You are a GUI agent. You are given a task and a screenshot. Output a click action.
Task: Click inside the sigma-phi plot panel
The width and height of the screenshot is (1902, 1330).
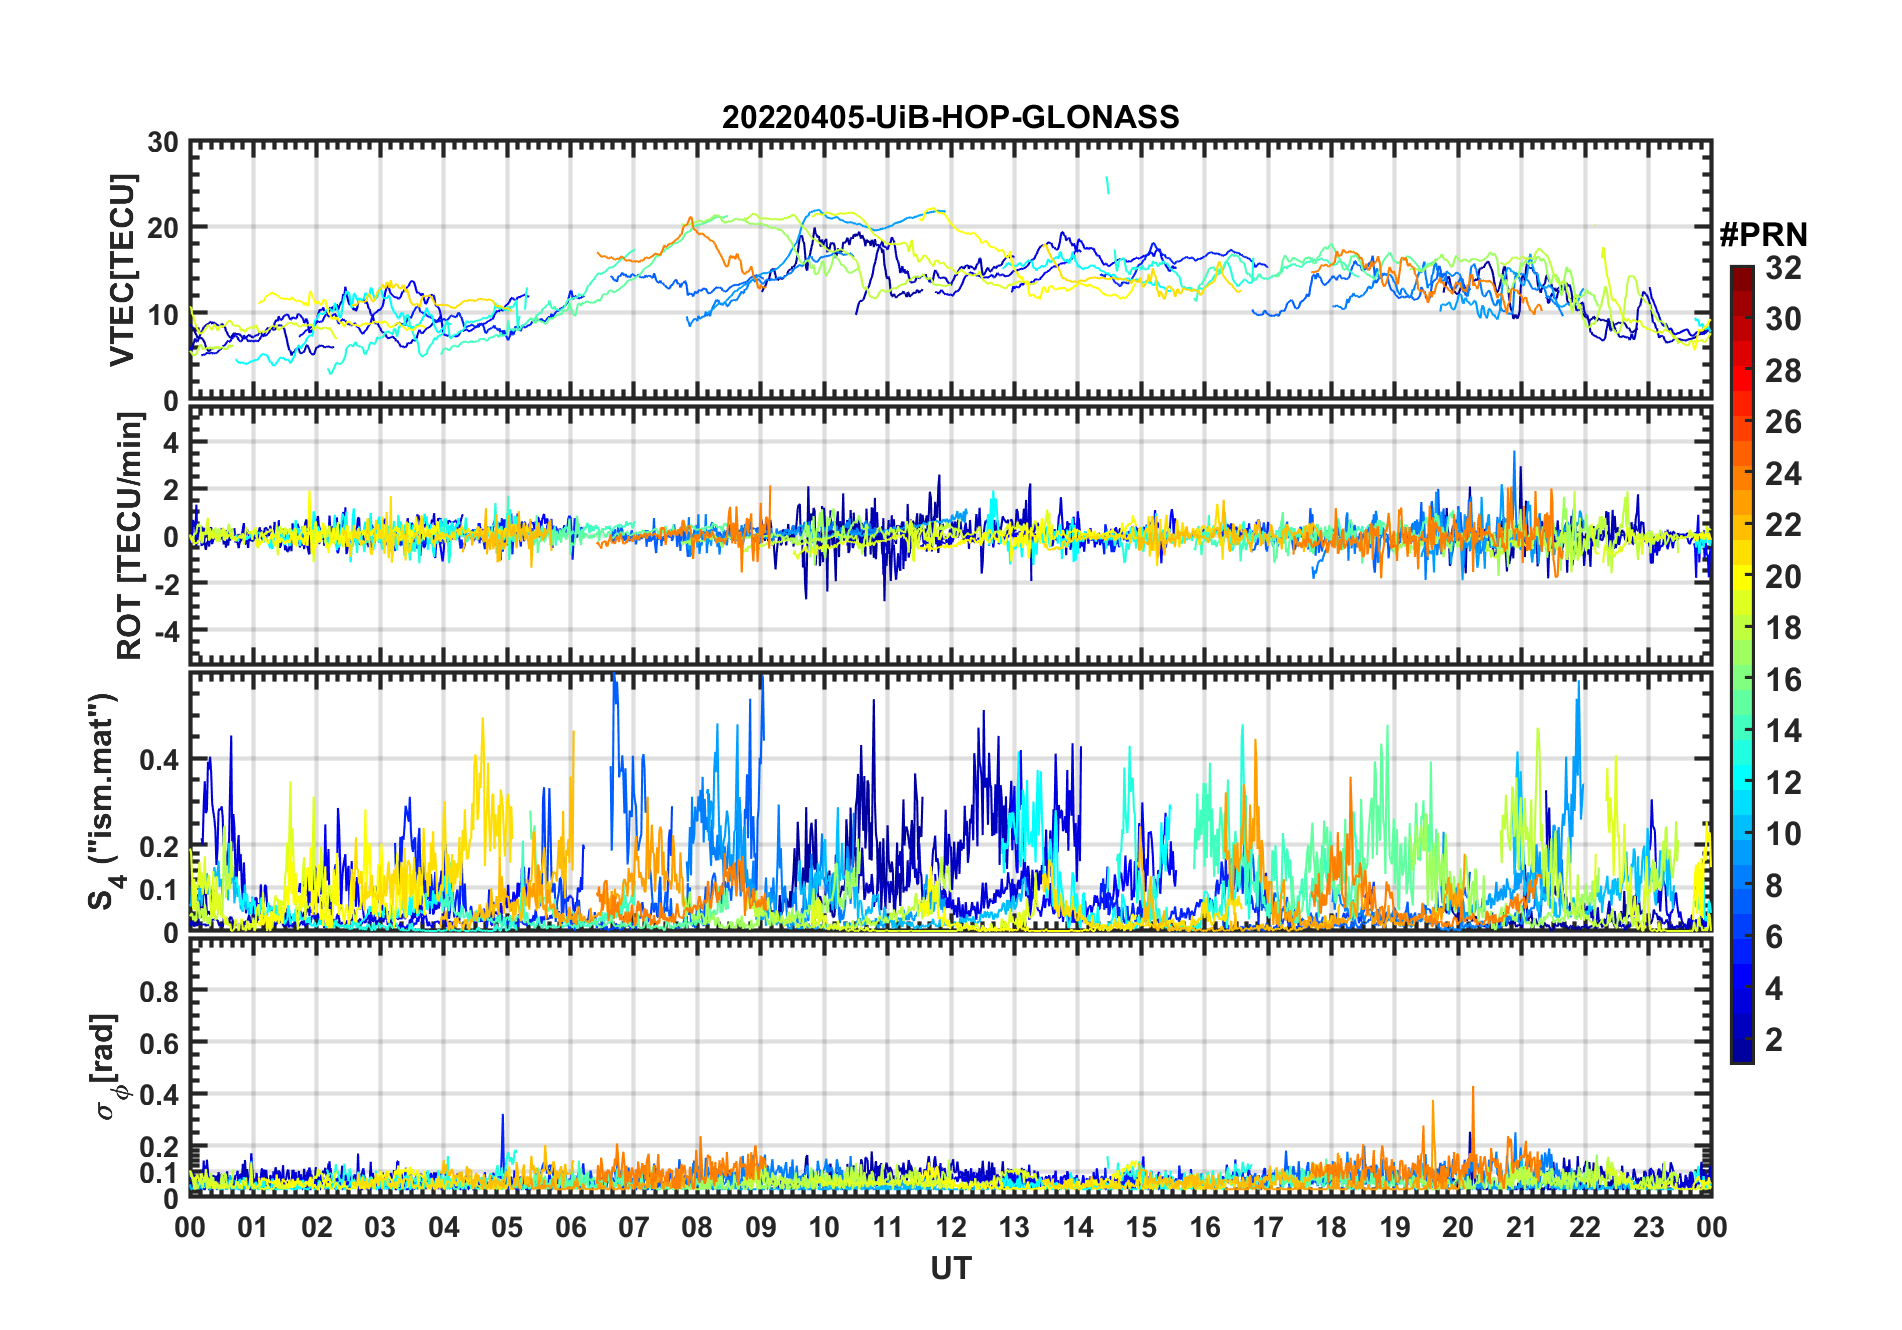coord(950,1067)
